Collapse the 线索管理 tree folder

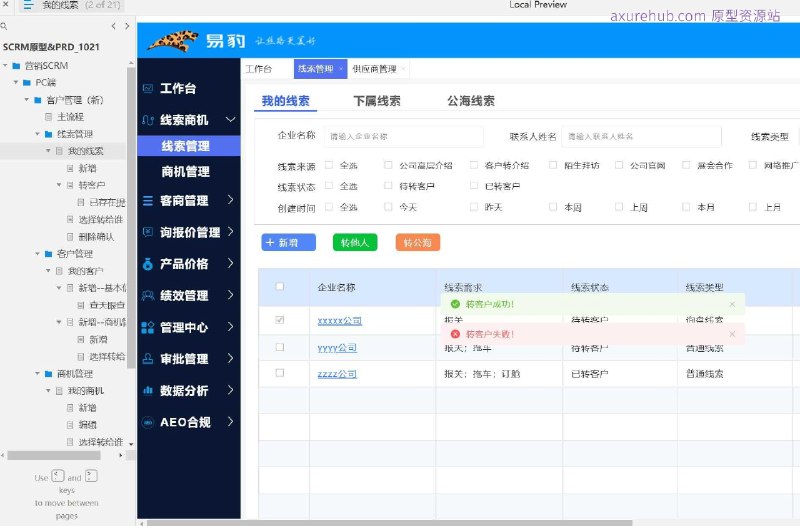click(37, 134)
